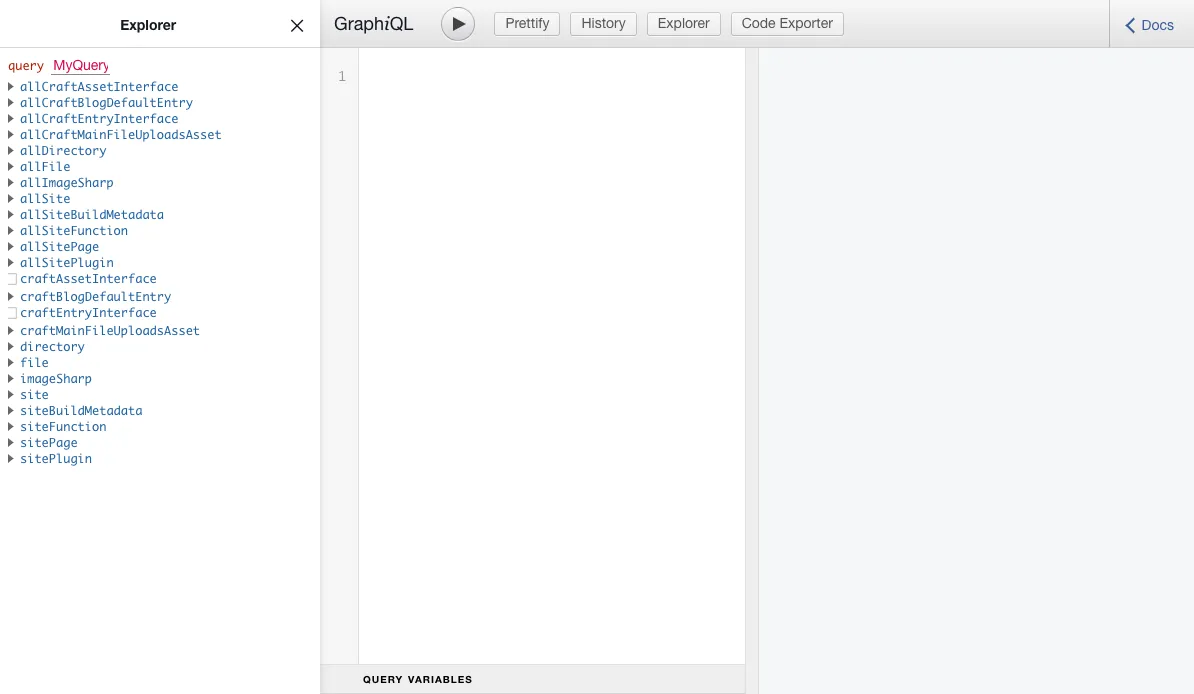Expand craftBlogDefaultEntry arrow
The height and width of the screenshot is (694, 1194).
coord(11,297)
